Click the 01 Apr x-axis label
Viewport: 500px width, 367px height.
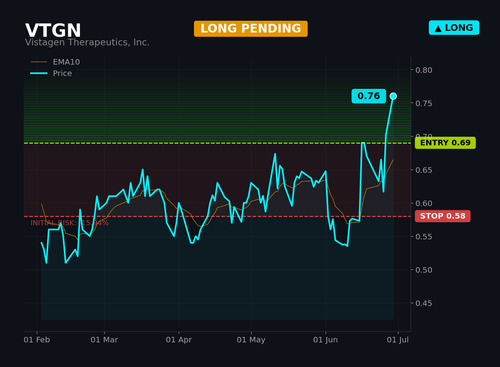(179, 340)
